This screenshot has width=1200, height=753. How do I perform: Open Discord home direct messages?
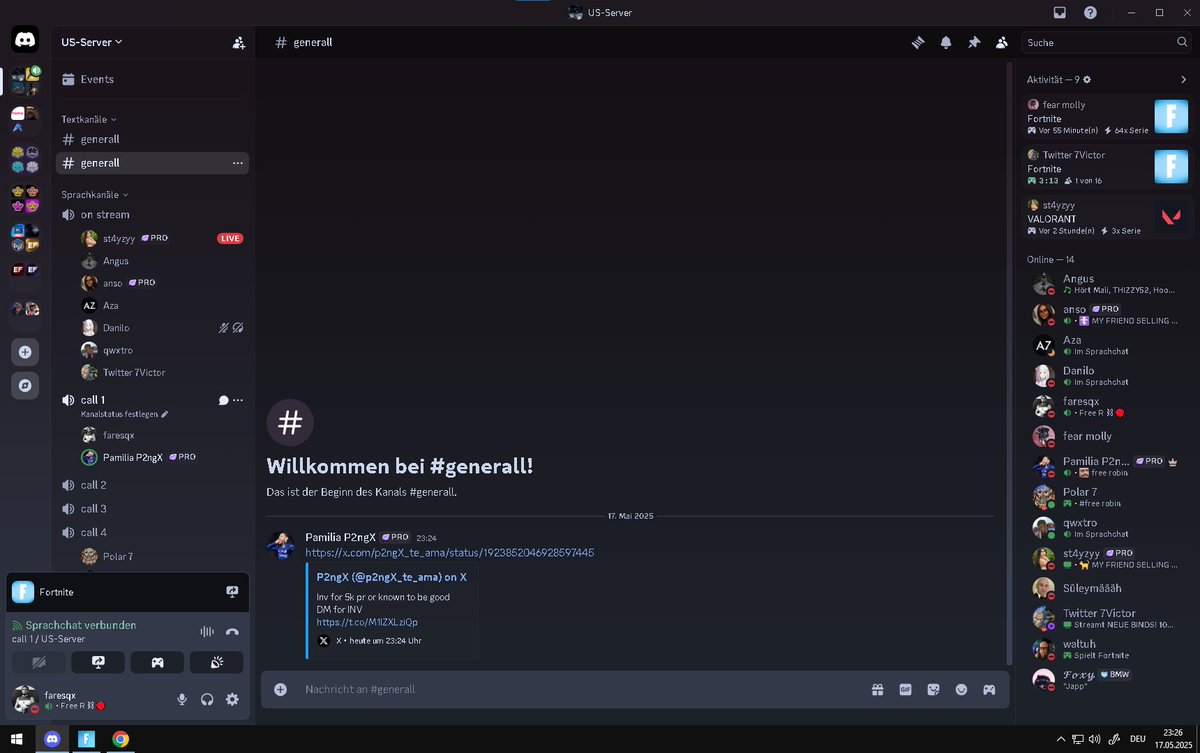(25, 41)
